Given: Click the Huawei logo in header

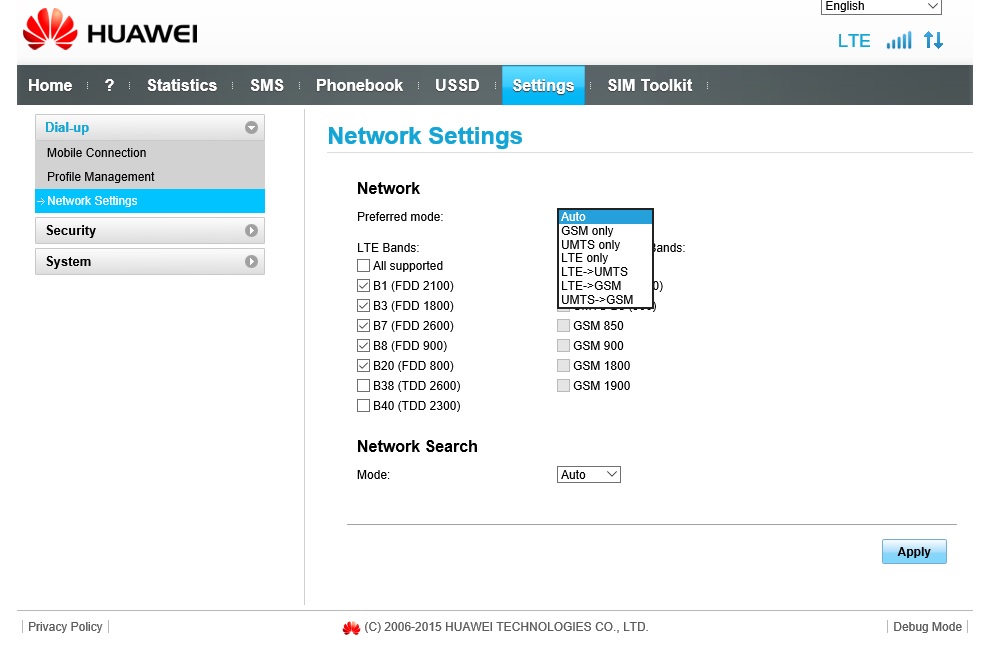Looking at the screenshot, I should (109, 34).
